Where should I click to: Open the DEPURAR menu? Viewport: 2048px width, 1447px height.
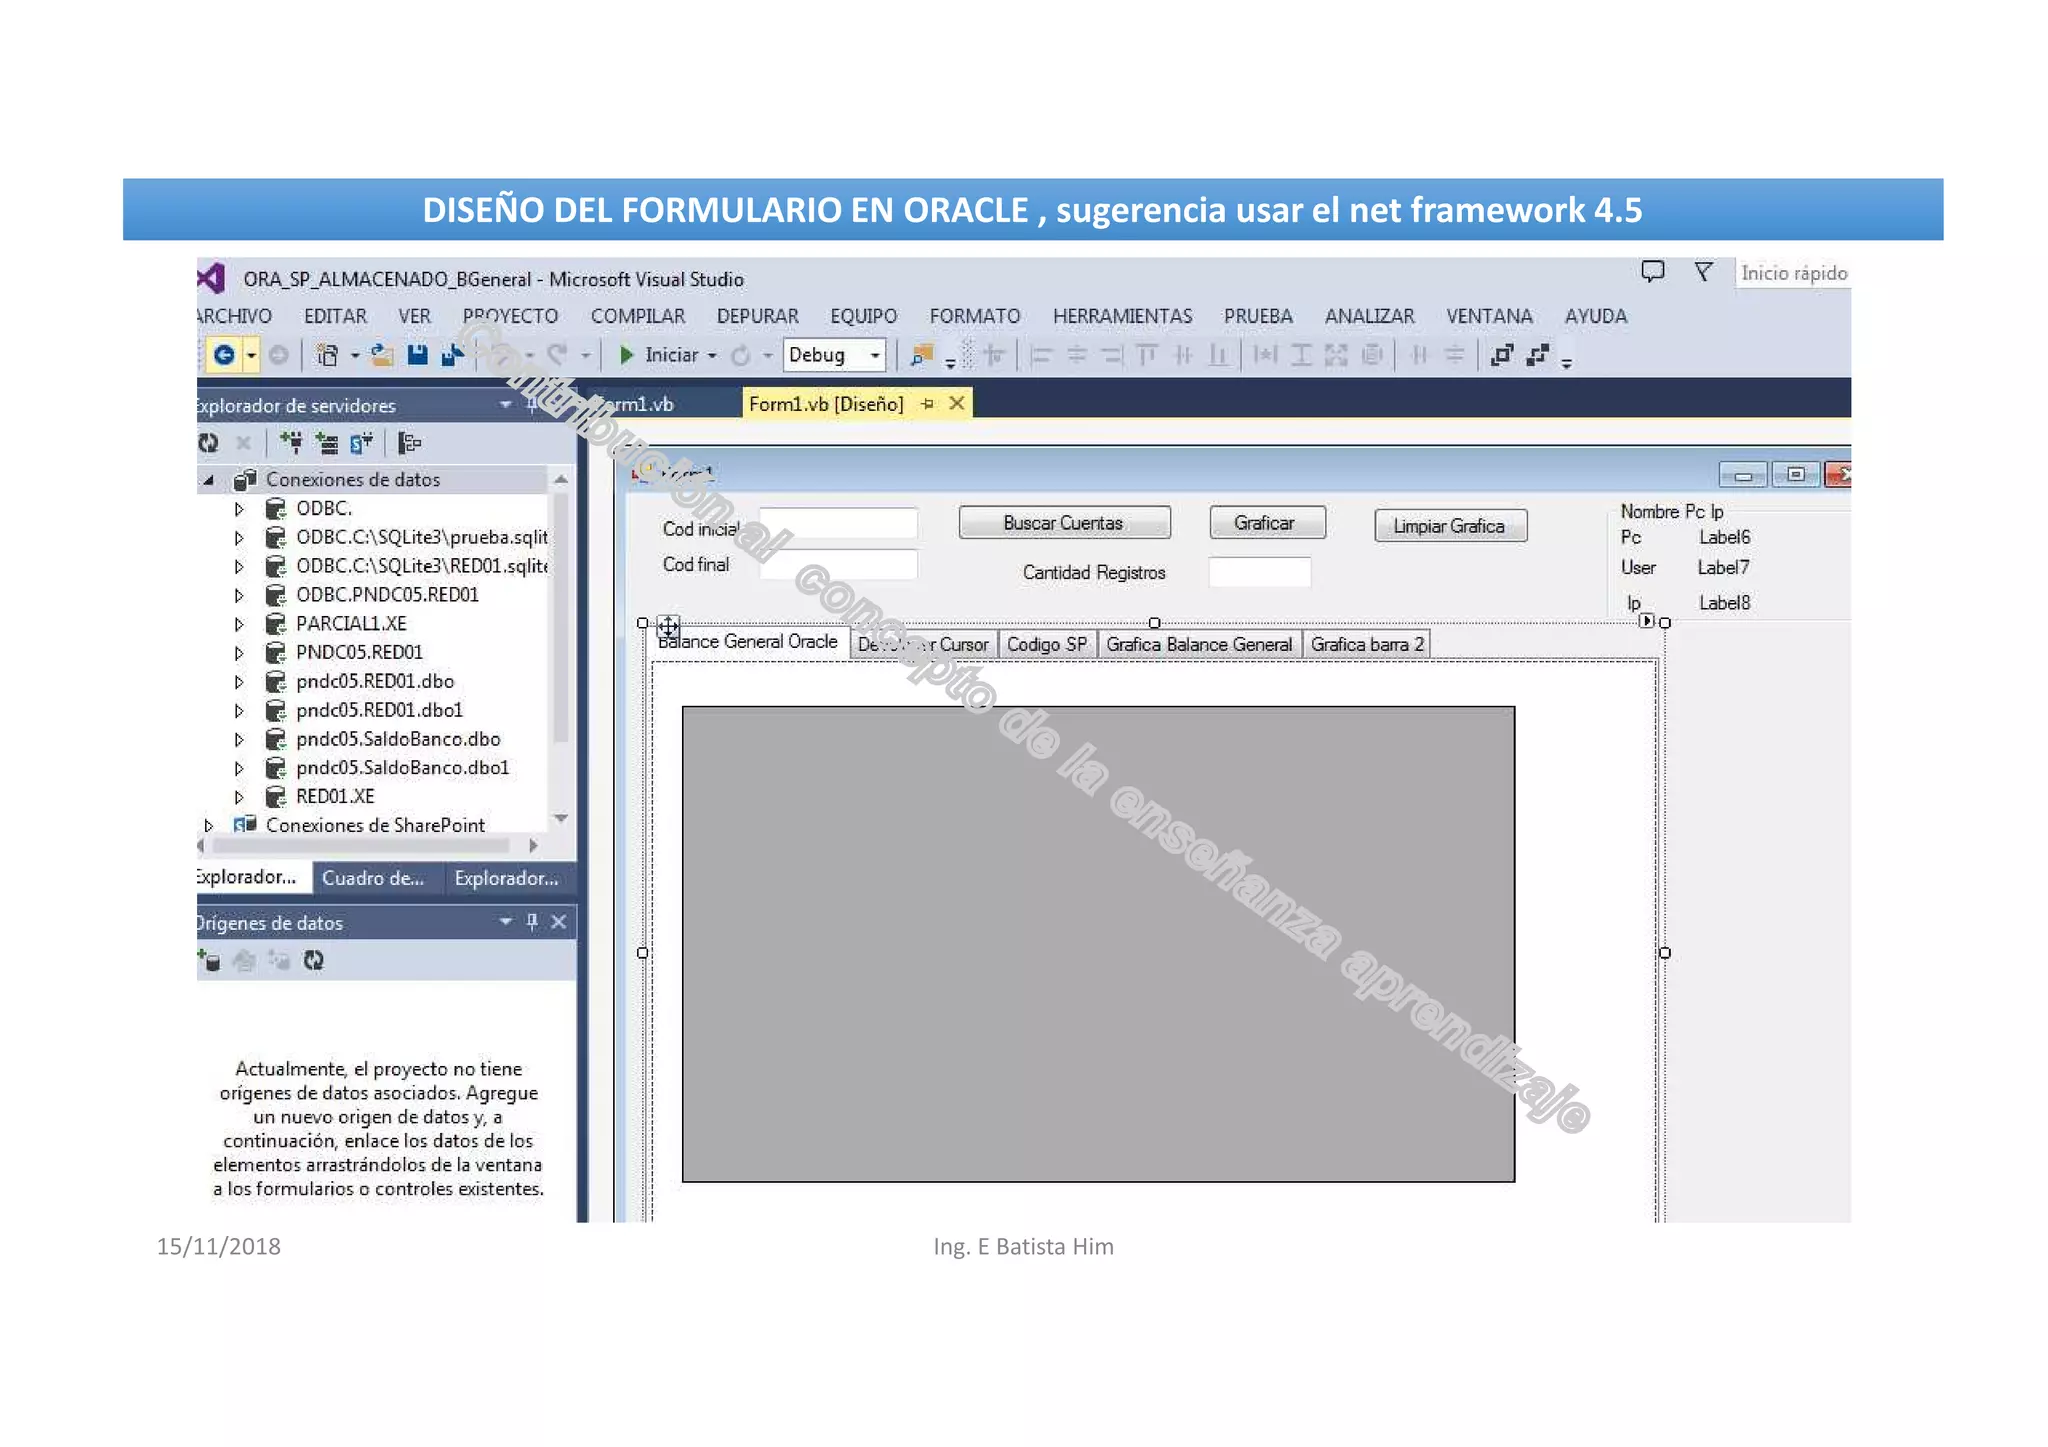click(757, 316)
